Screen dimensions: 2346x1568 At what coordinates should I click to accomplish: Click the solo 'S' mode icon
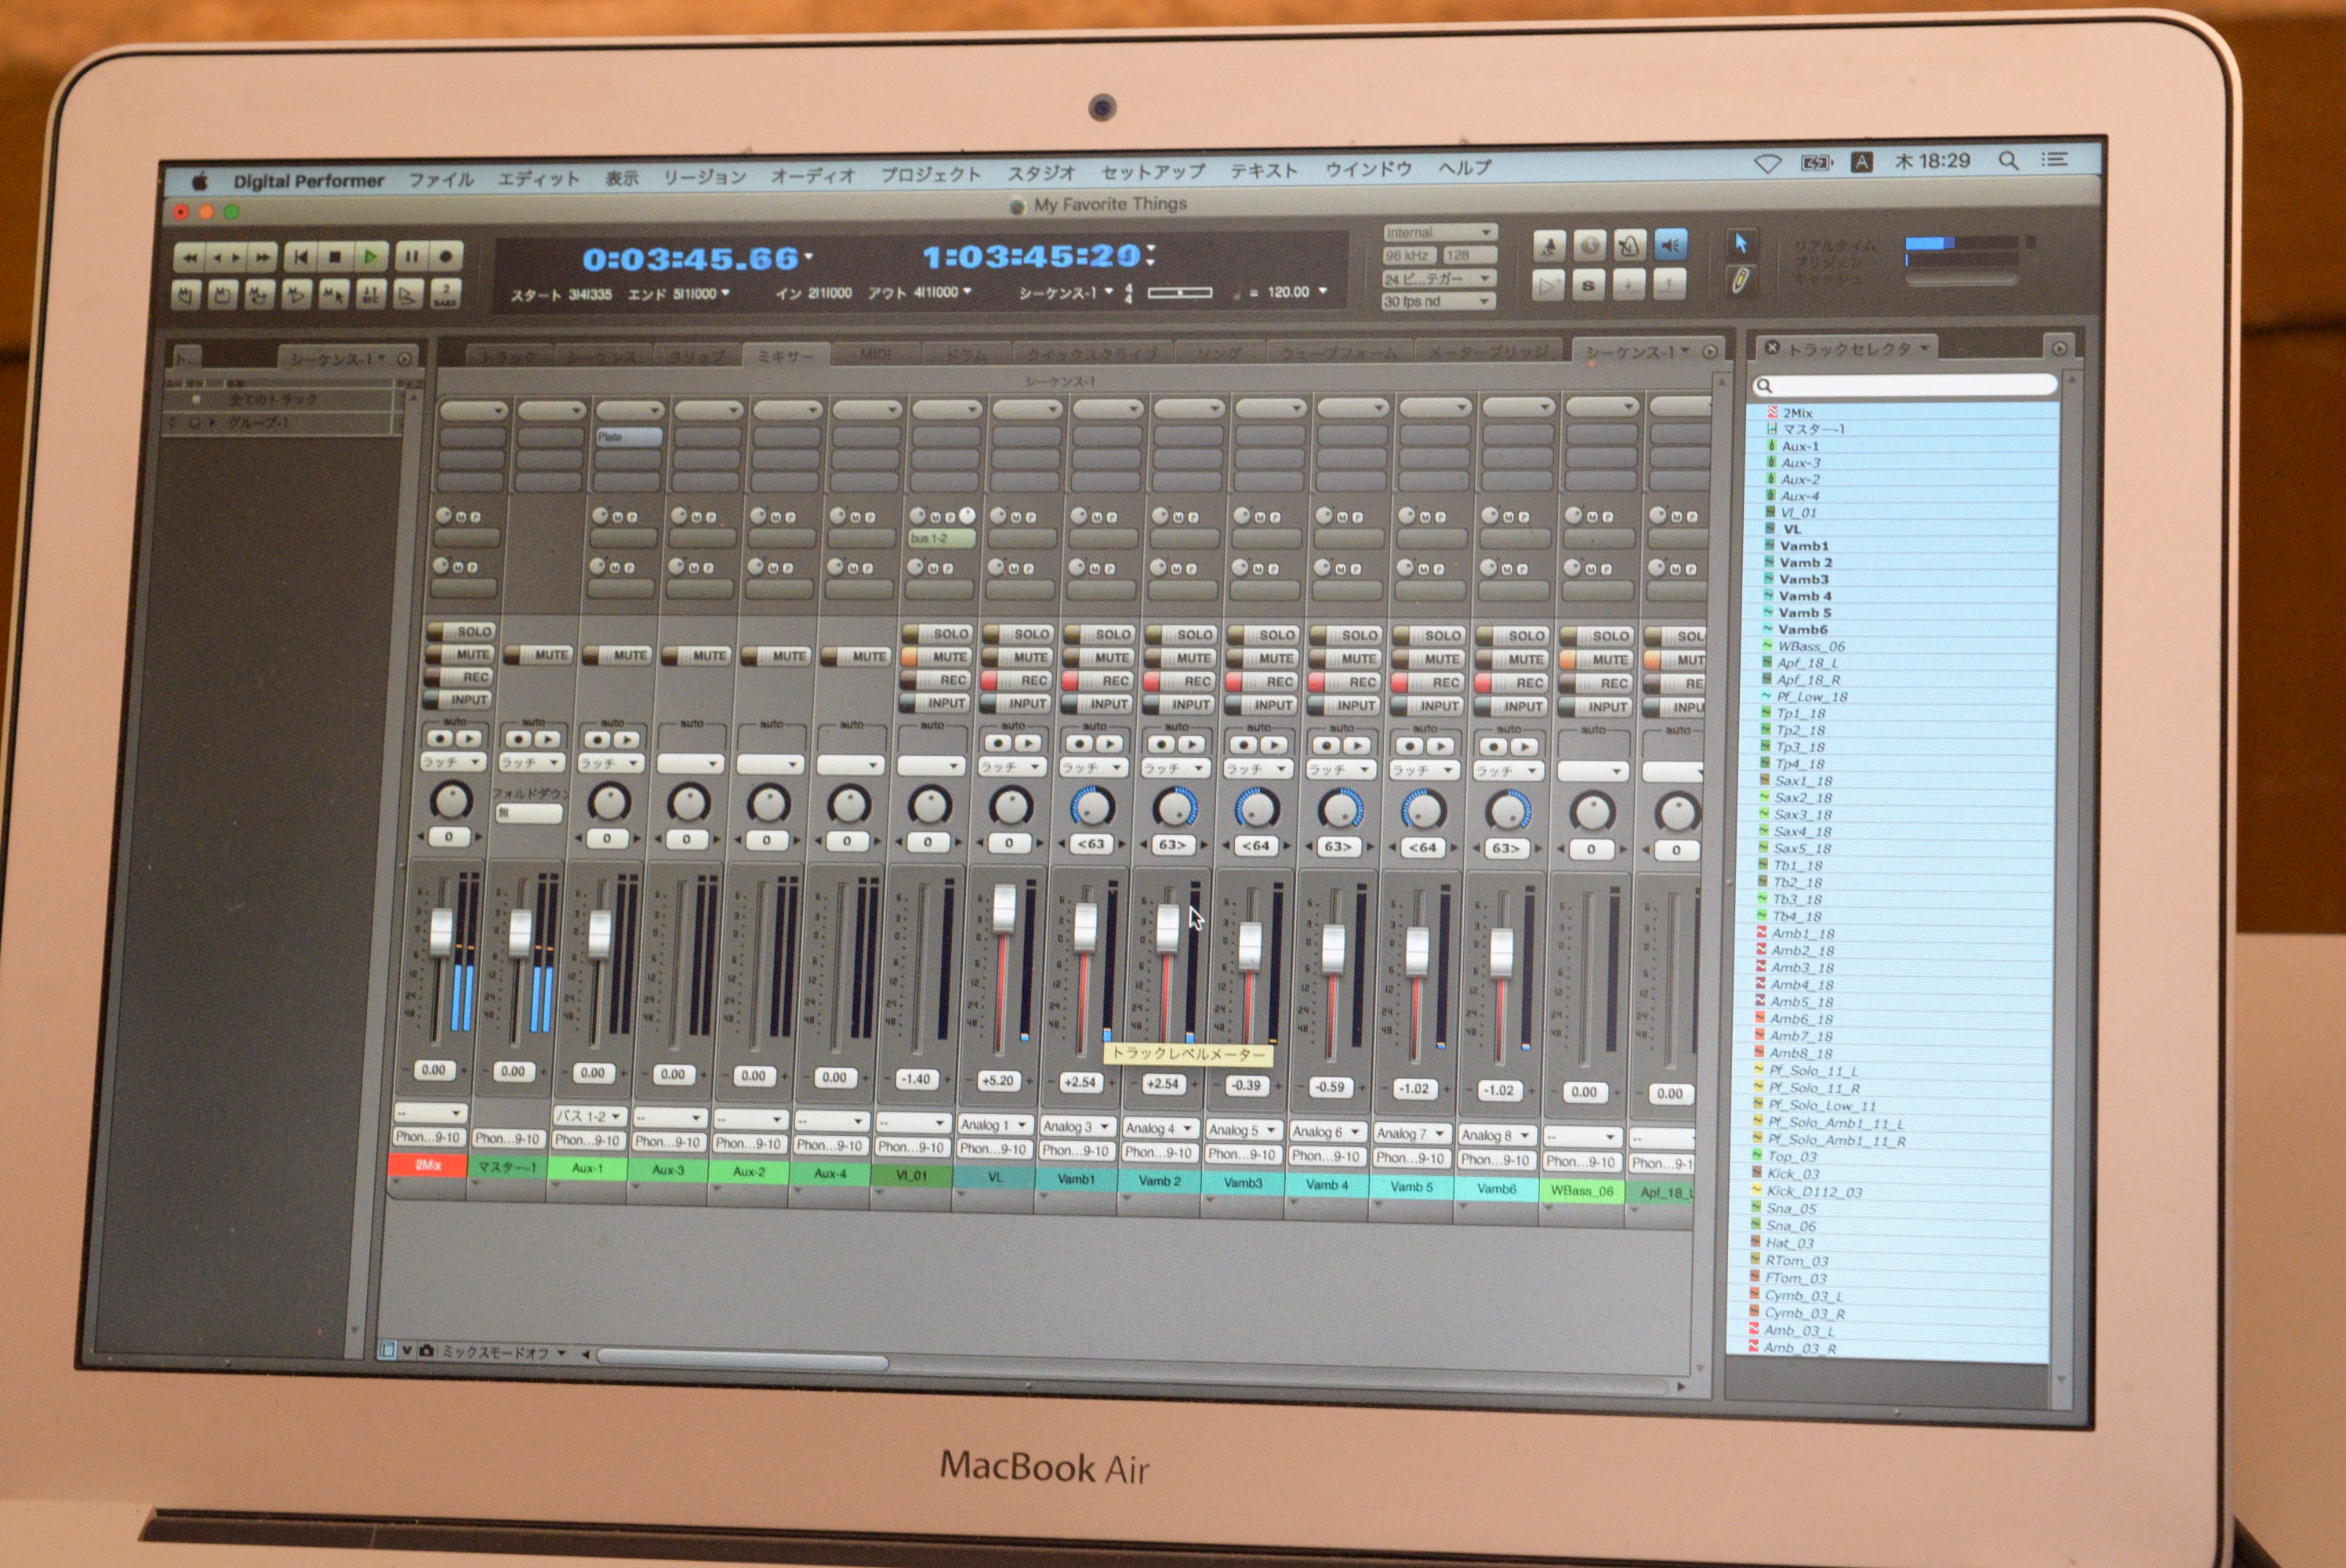click(1588, 286)
